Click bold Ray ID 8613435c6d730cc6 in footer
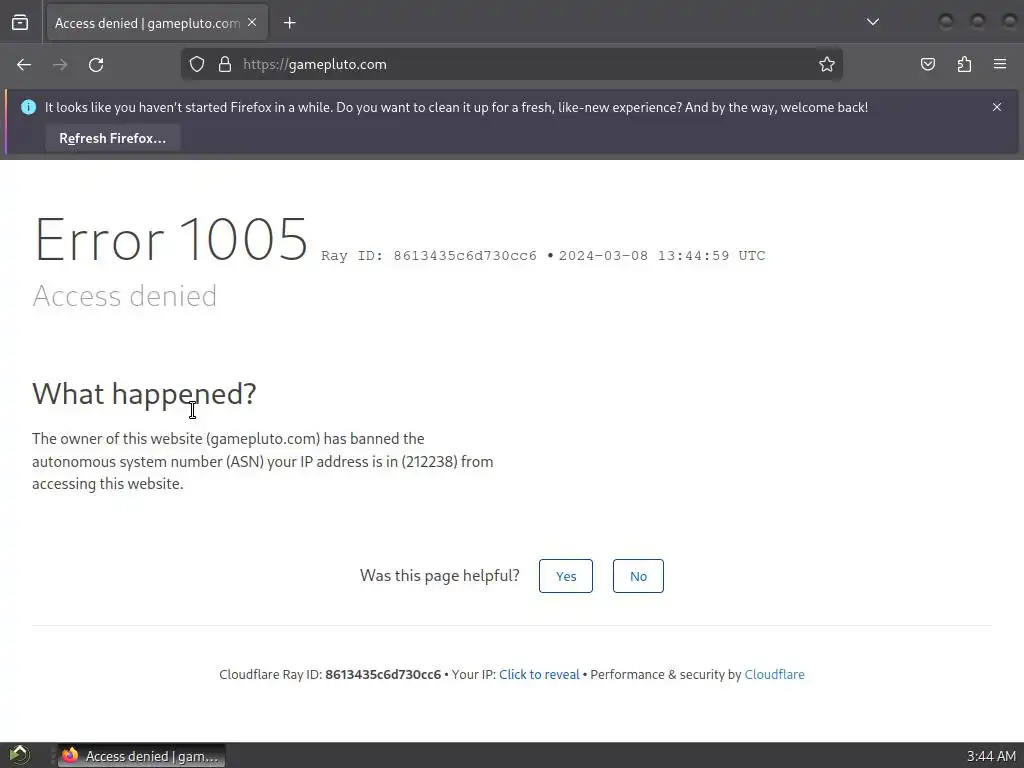Image resolution: width=1024 pixels, height=768 pixels. (383, 675)
